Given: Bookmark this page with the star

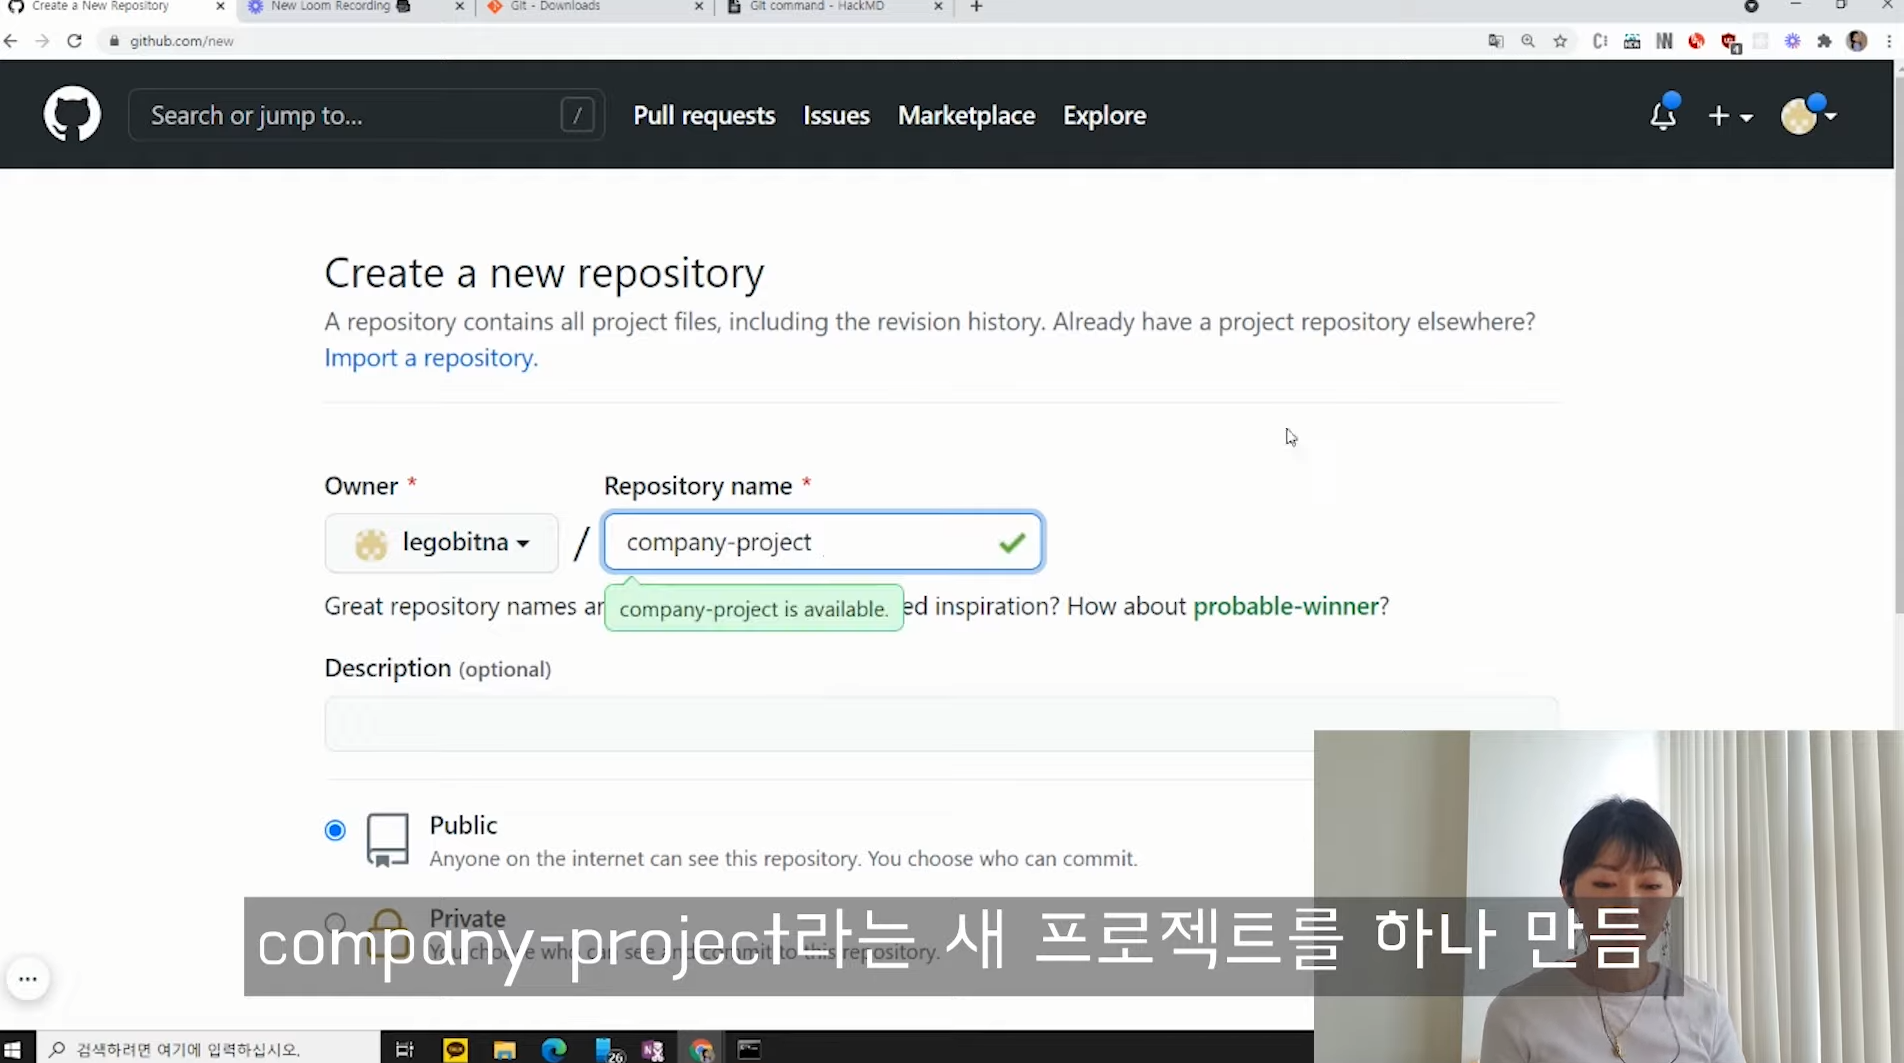Looking at the screenshot, I should 1560,41.
